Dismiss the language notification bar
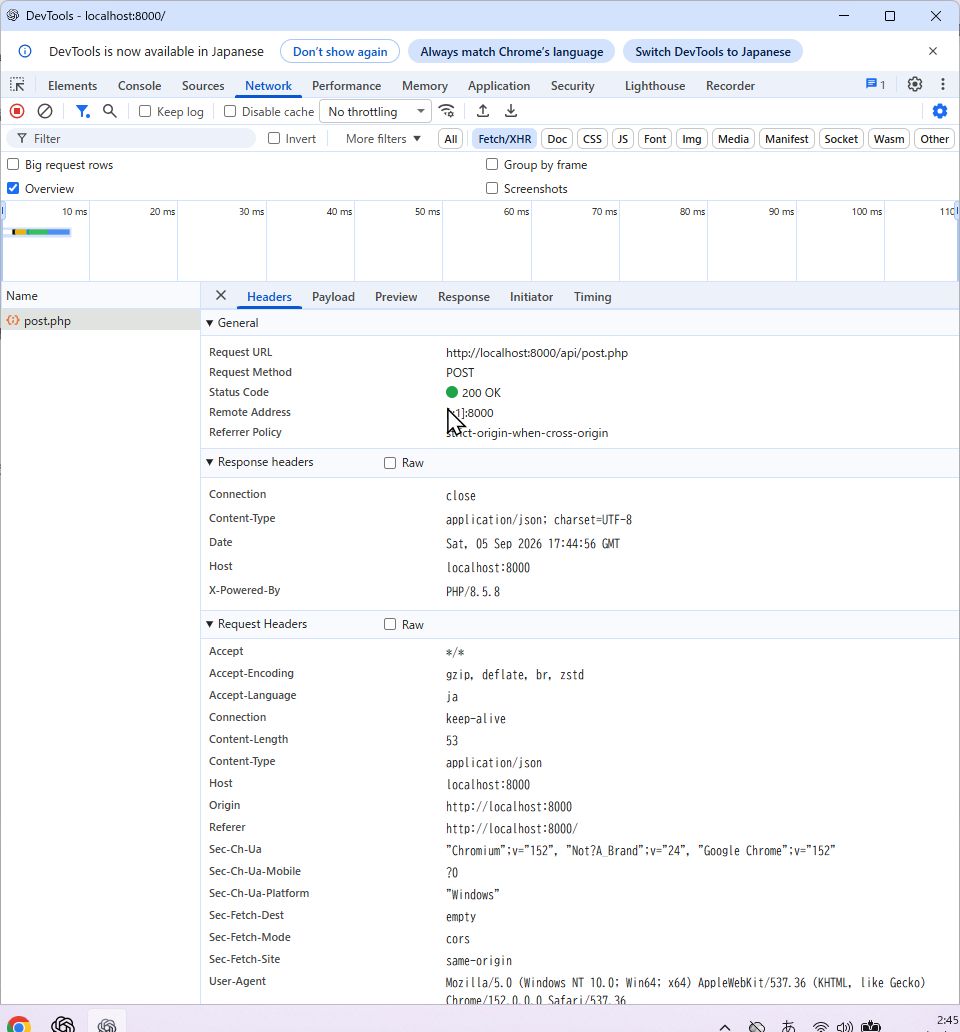 click(x=932, y=51)
